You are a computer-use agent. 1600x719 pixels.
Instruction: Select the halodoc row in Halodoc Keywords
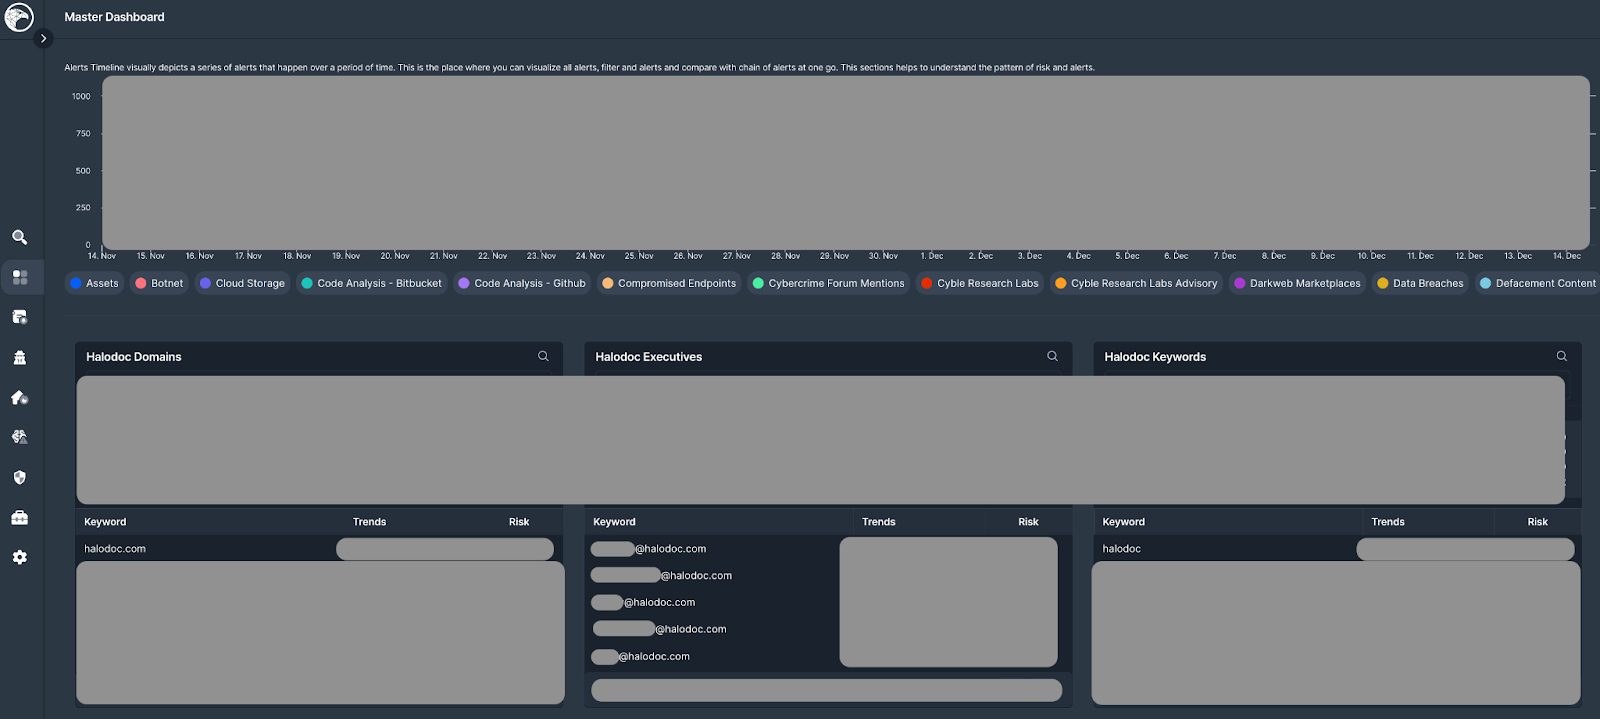[x=1337, y=549]
